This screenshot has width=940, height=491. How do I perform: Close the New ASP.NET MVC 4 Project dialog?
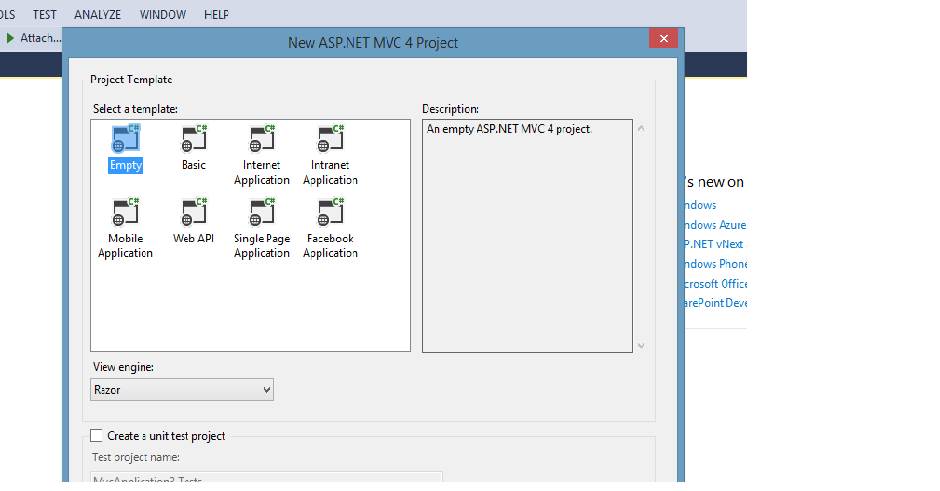coord(664,38)
